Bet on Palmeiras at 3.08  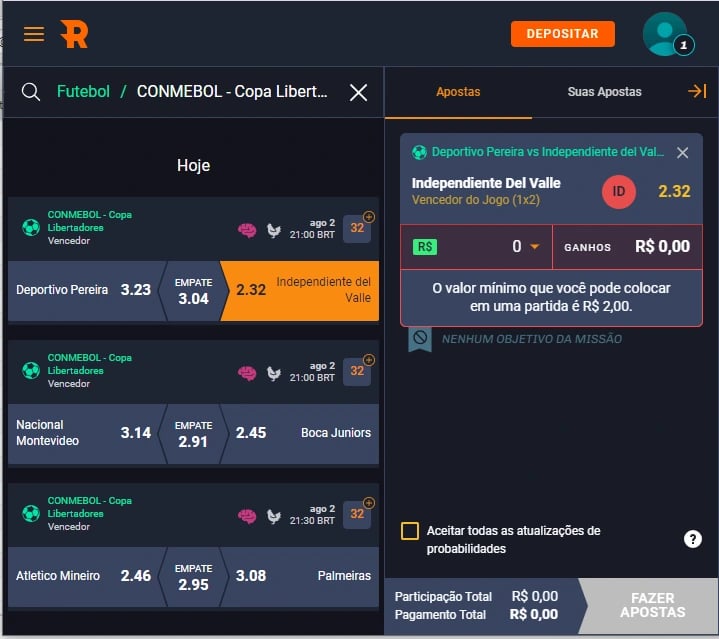301,576
